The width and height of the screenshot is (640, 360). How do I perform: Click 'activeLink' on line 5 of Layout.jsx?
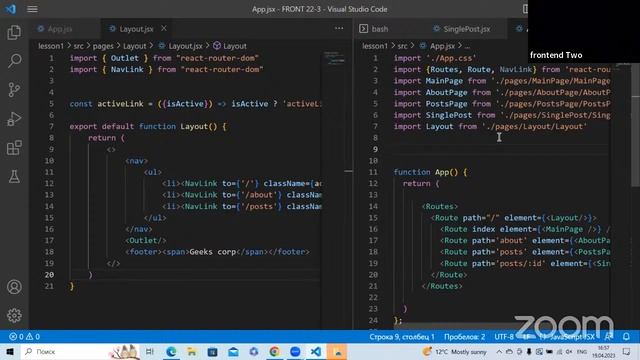120,104
